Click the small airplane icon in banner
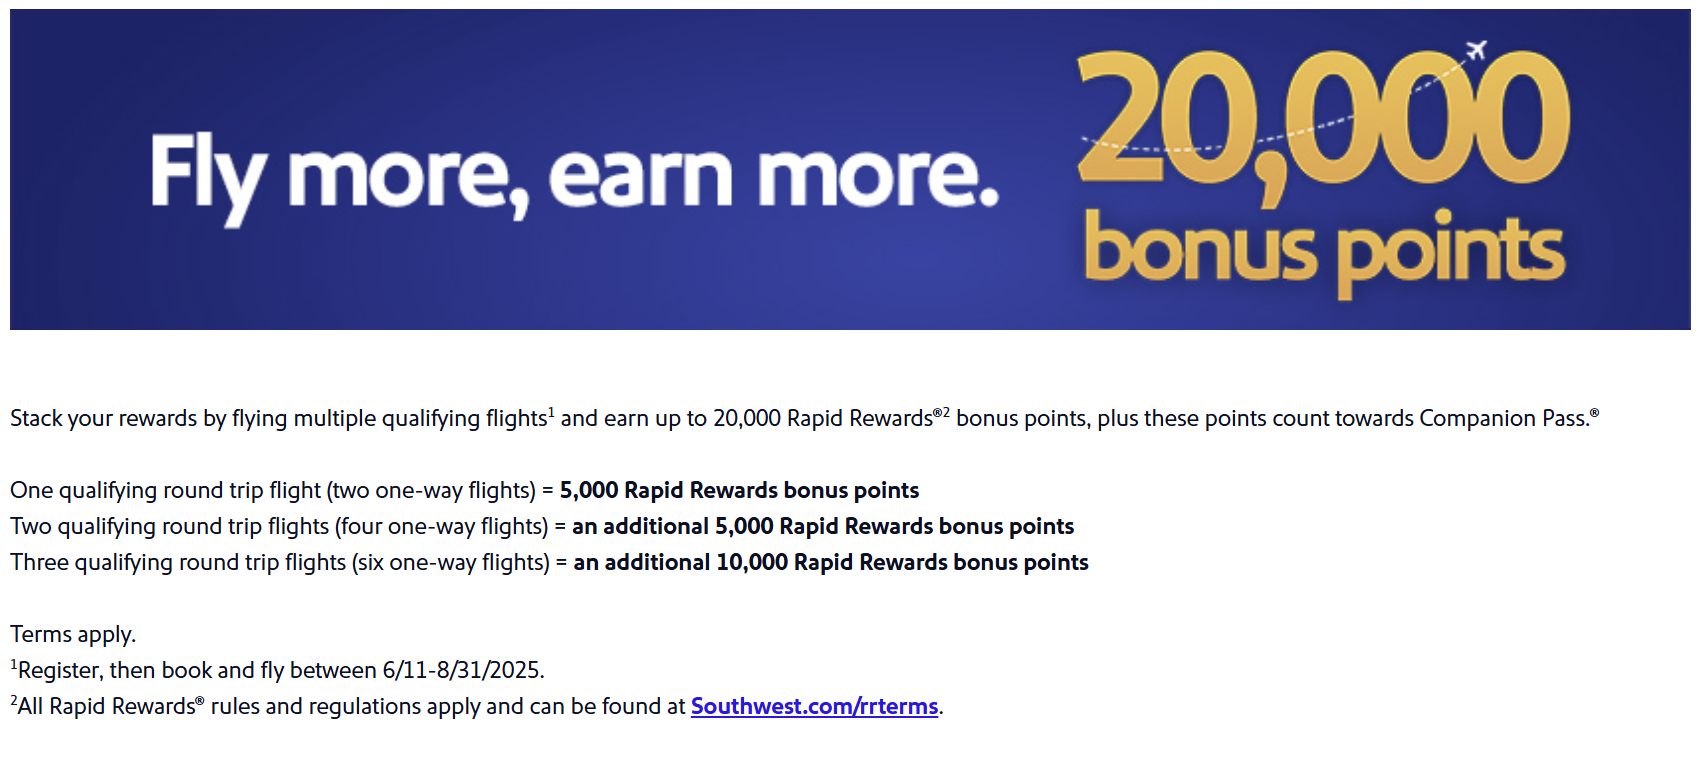1701x777 pixels. point(1475,50)
